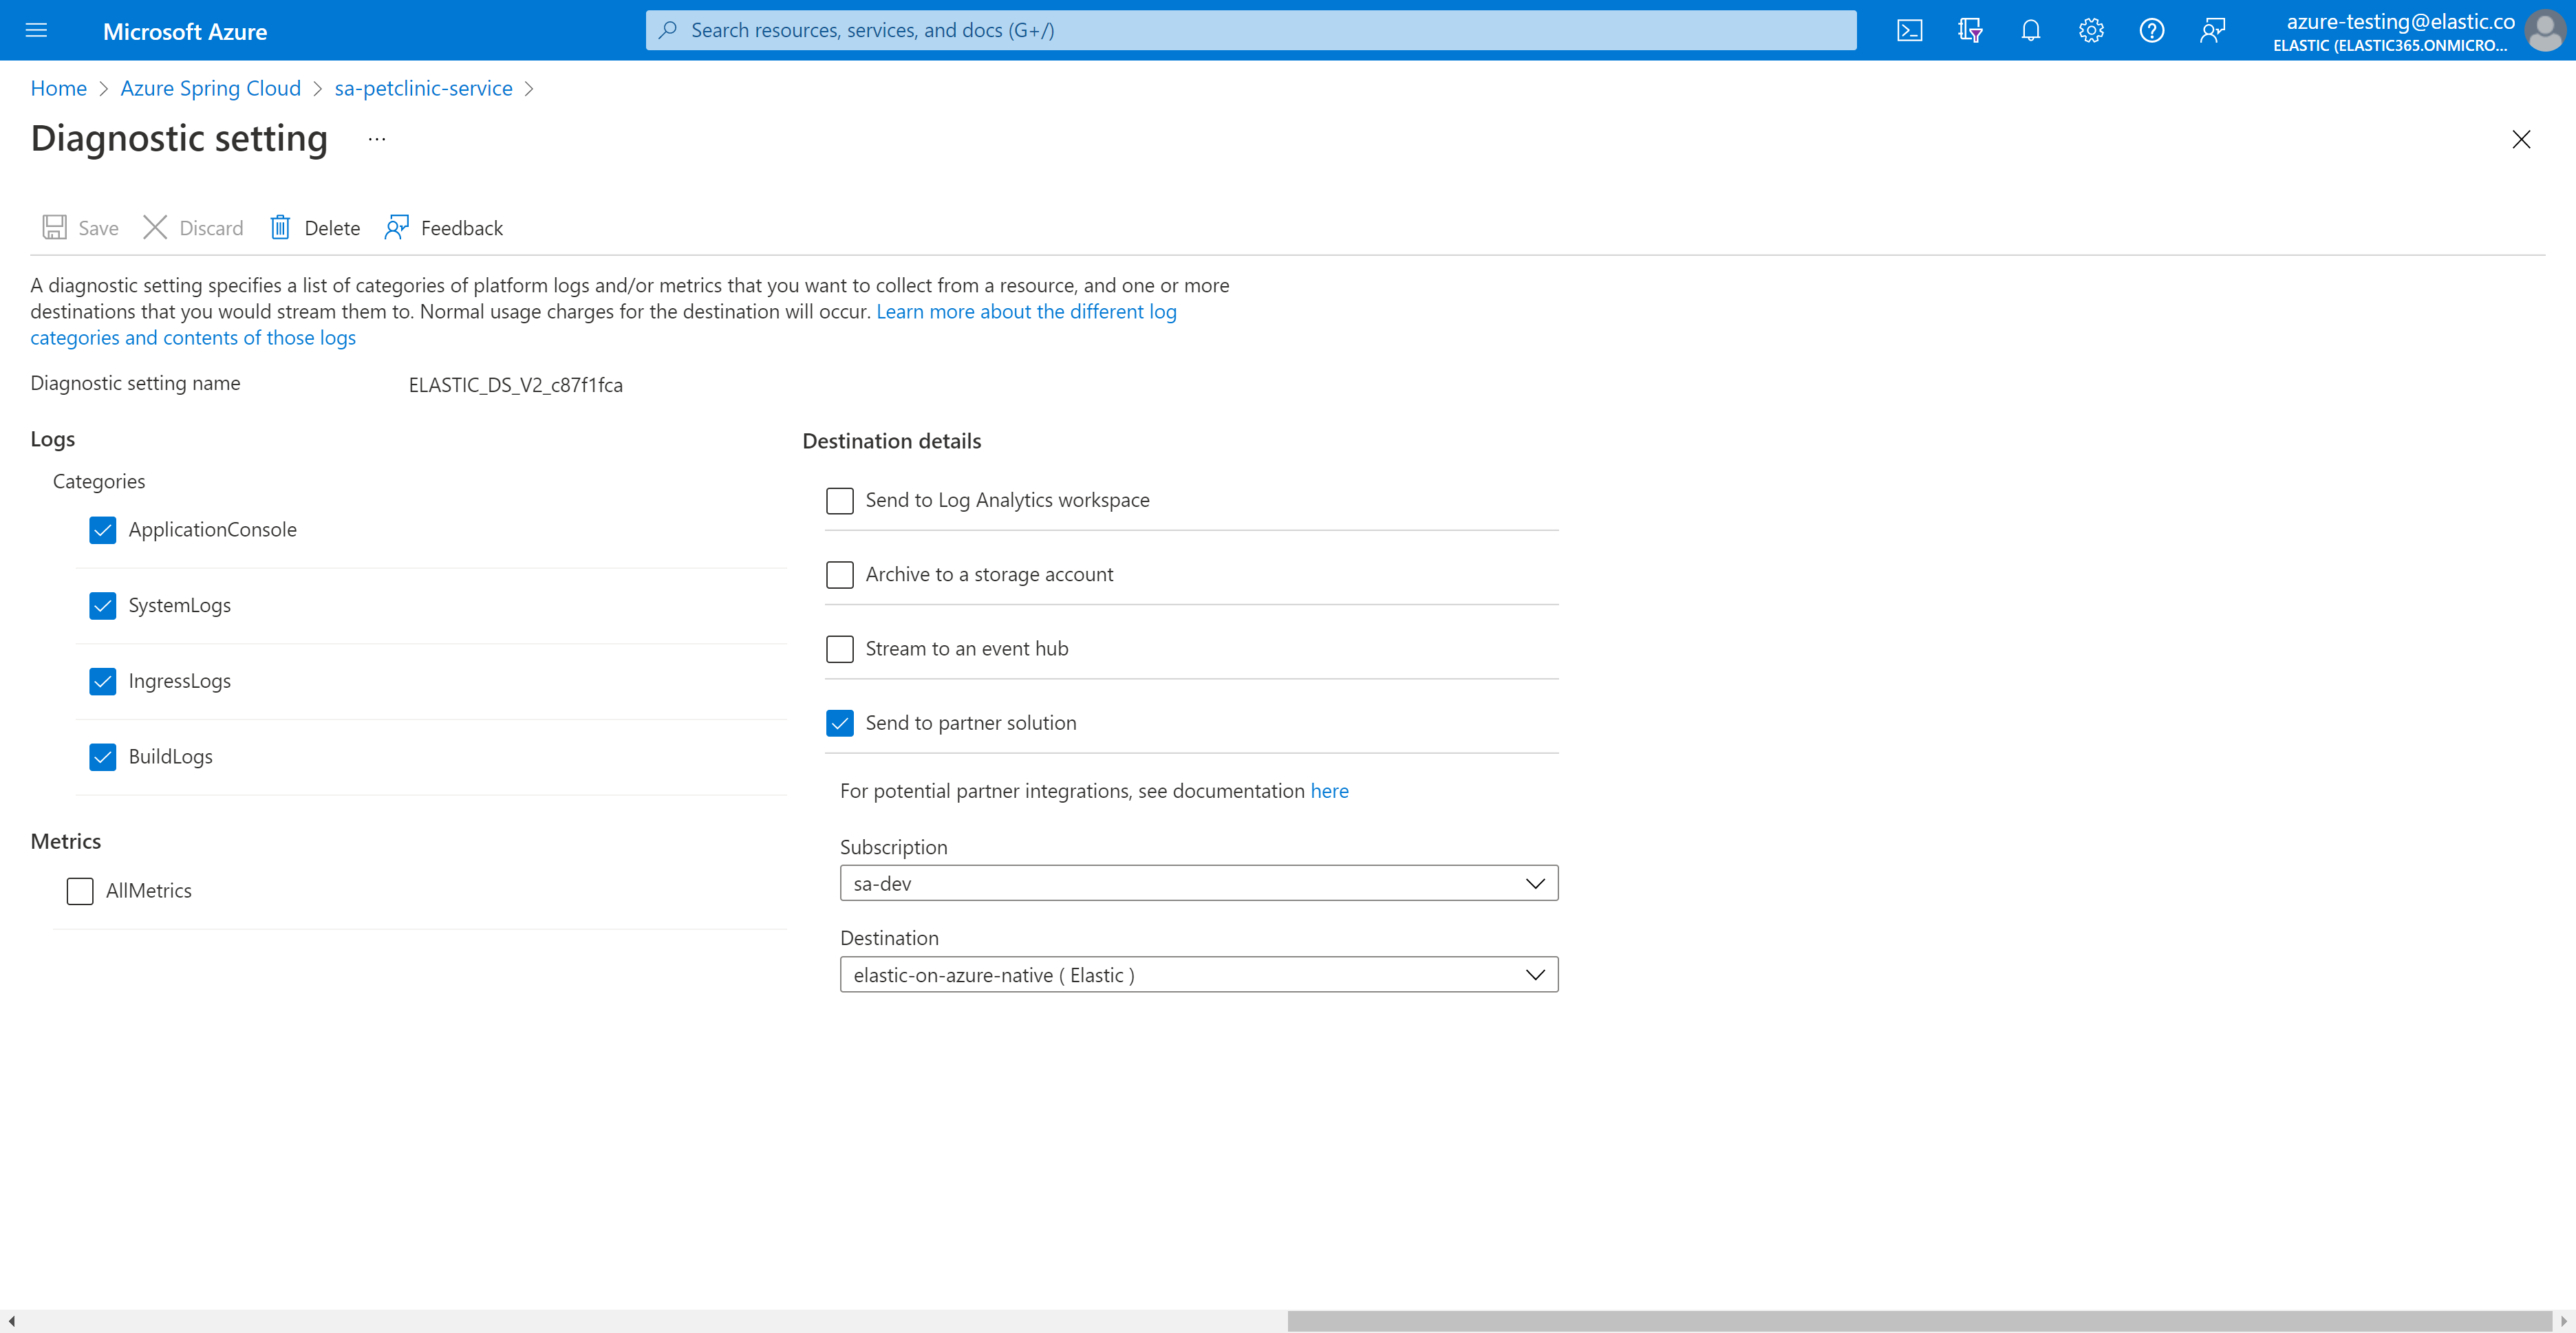
Task: Open Learn more about log categories link
Action: [1026, 312]
